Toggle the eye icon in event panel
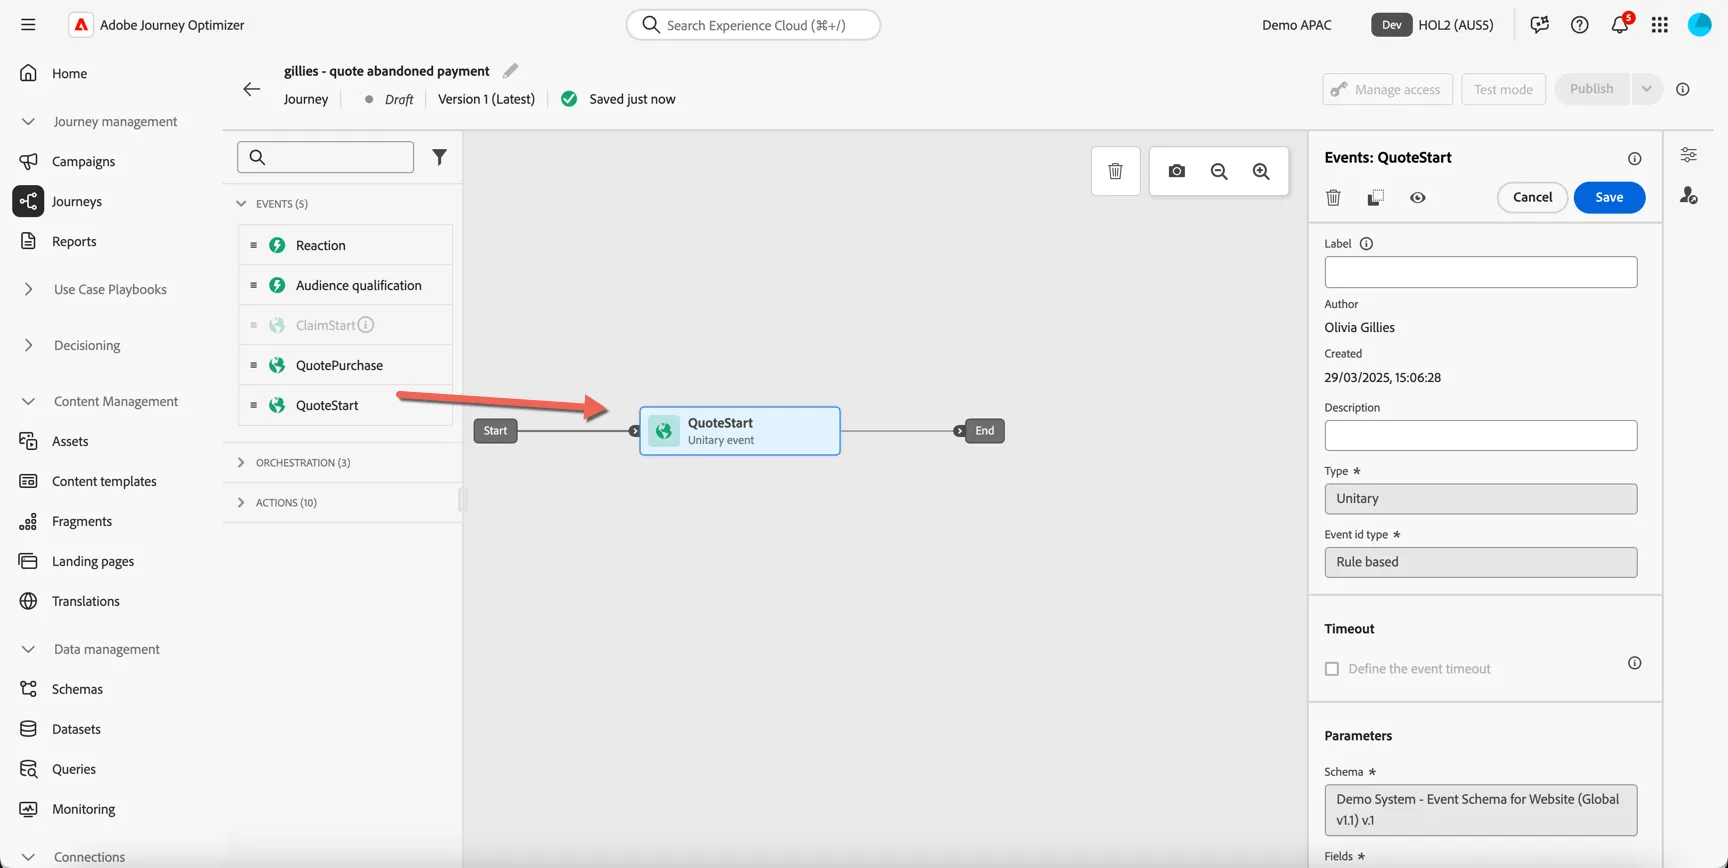Viewport: 1728px width, 868px height. tap(1418, 198)
